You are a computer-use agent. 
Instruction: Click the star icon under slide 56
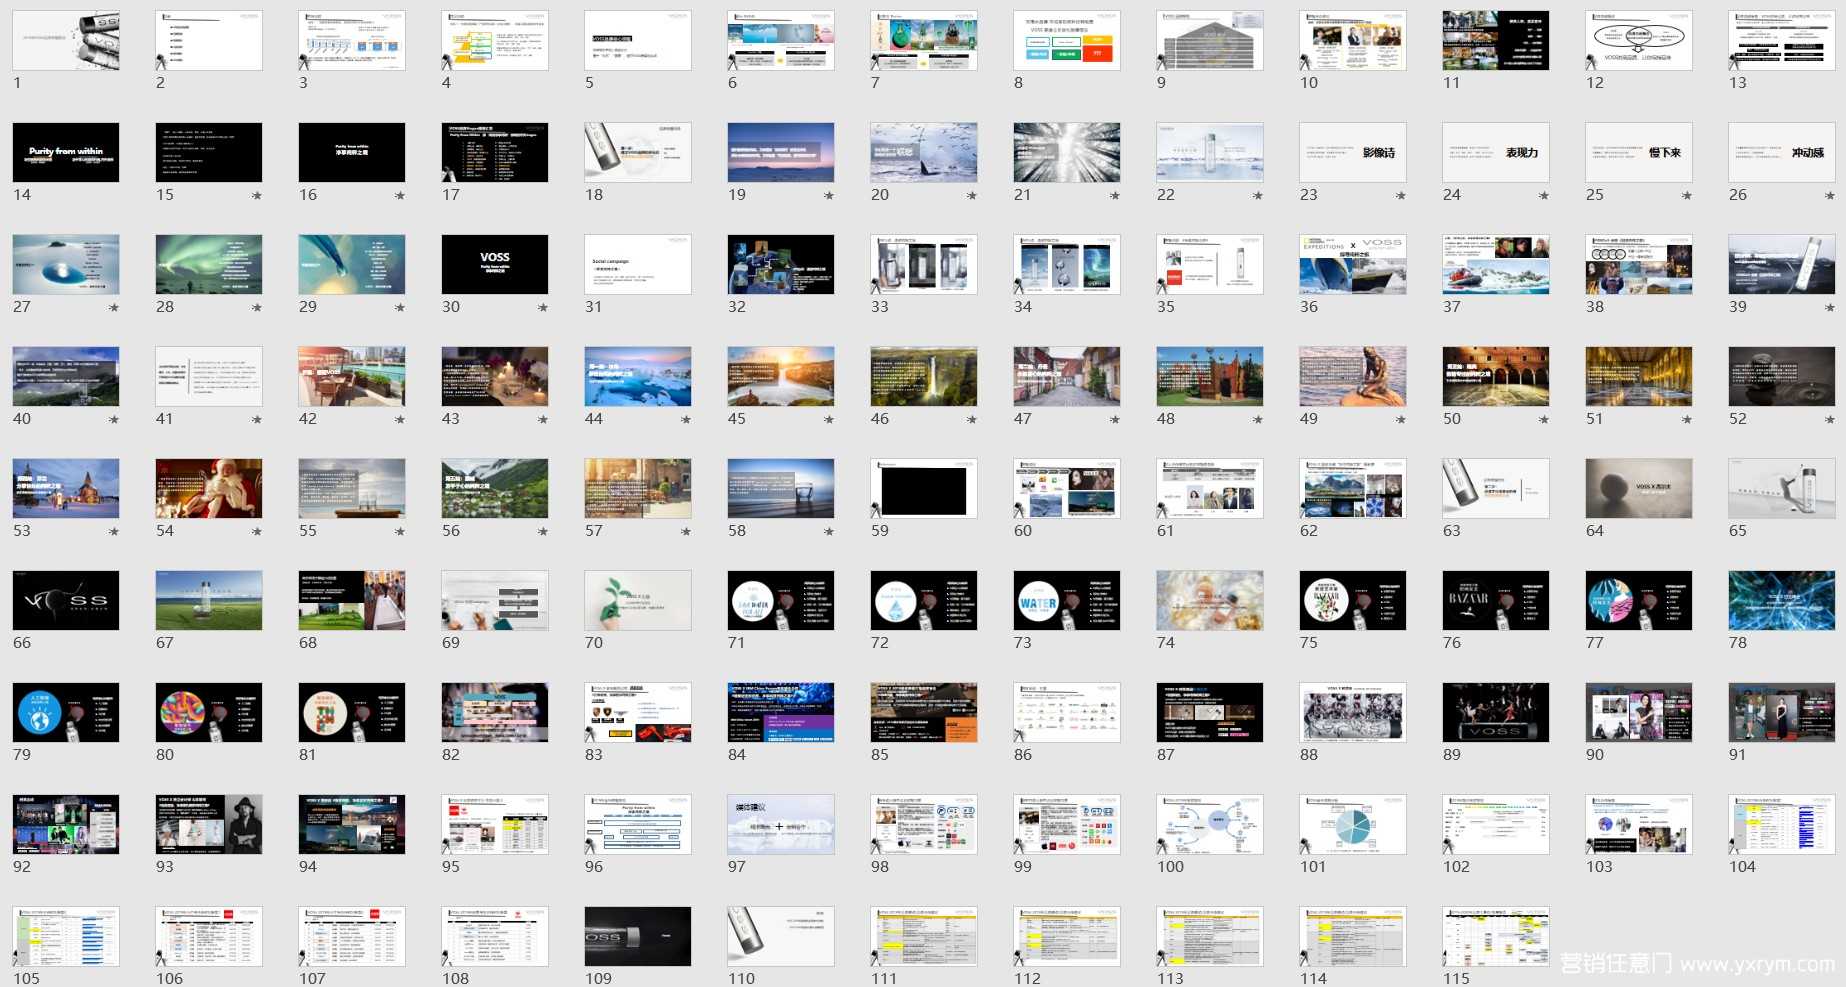(x=543, y=532)
